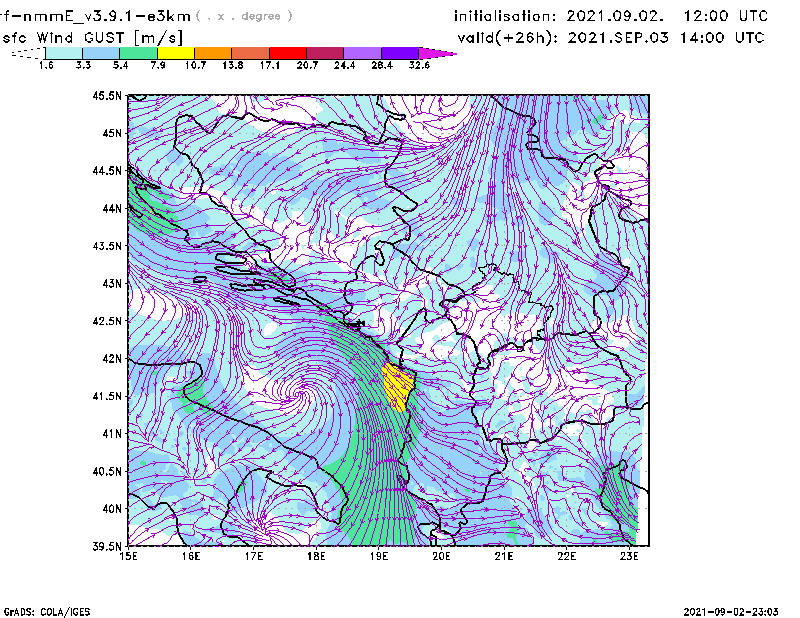Click the 'valid(+26h): 2021.SEP.03 14:00 UTC' text
This screenshot has height=618, width=800.
click(x=611, y=38)
